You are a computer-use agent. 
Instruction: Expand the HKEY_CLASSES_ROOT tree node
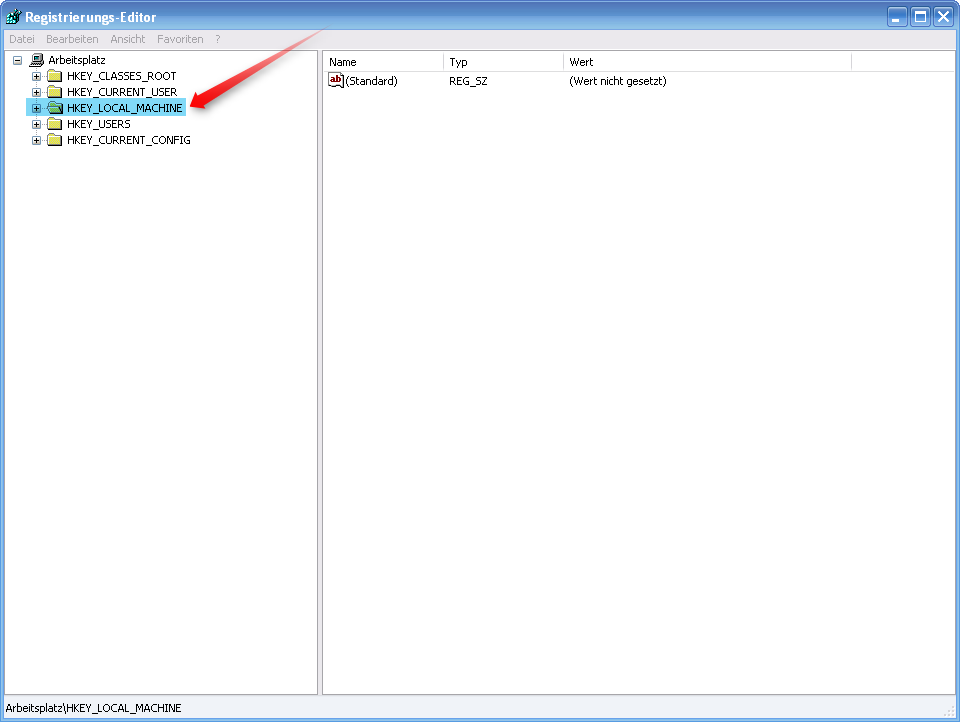point(35,75)
